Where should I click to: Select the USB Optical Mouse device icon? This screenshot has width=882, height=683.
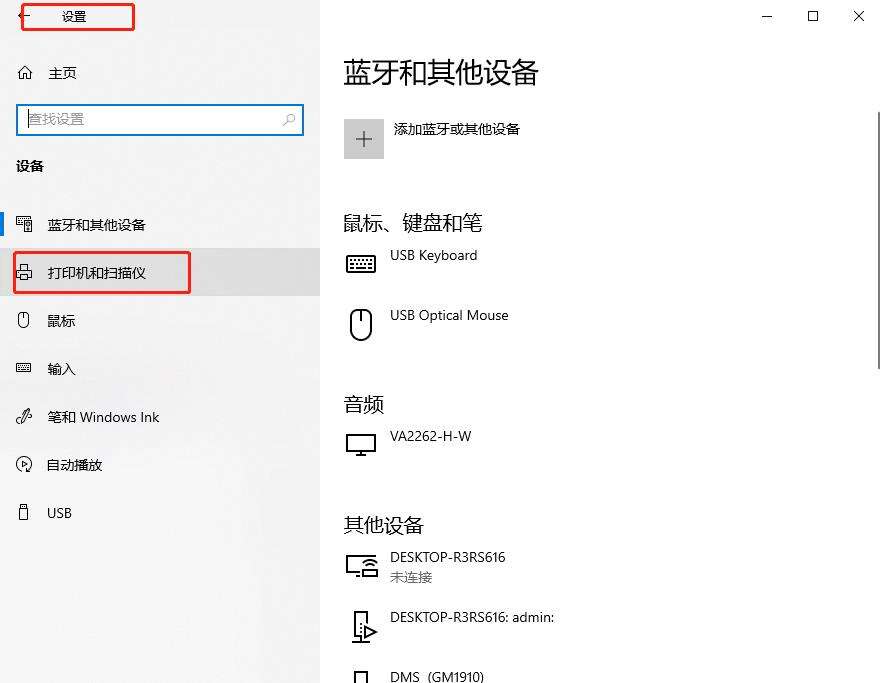(361, 325)
